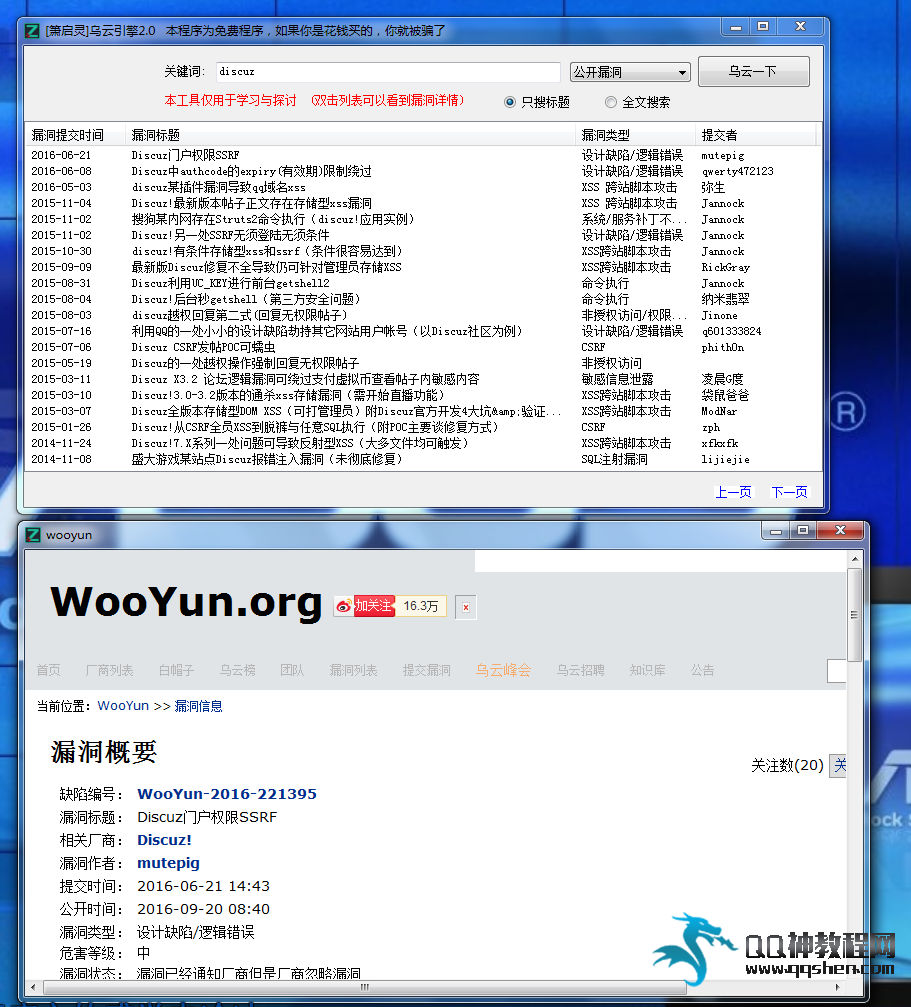911x1007 pixels.
Task: Click the 提交者 column header
Action: (x=756, y=135)
